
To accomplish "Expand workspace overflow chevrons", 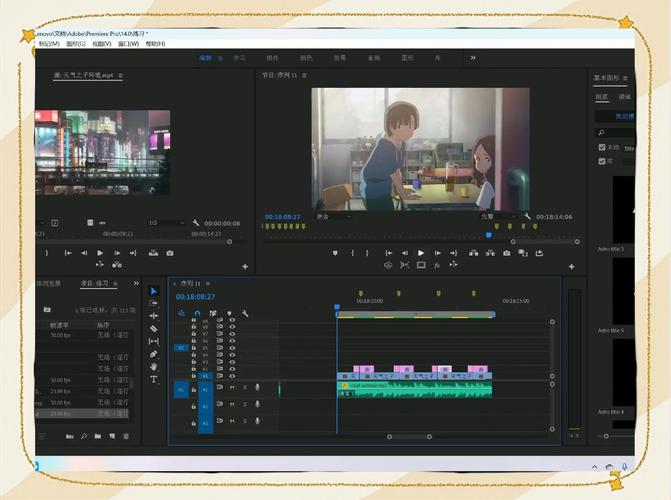I will (x=473, y=58).
